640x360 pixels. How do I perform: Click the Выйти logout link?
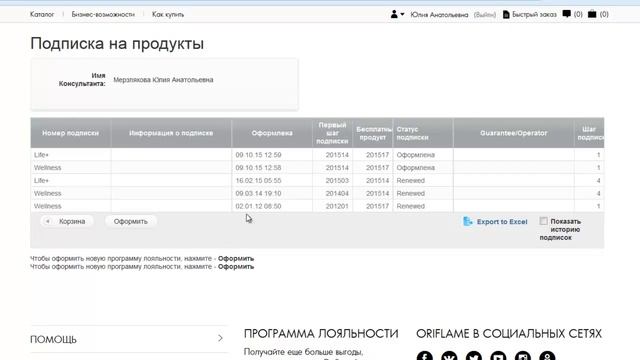[x=484, y=15]
